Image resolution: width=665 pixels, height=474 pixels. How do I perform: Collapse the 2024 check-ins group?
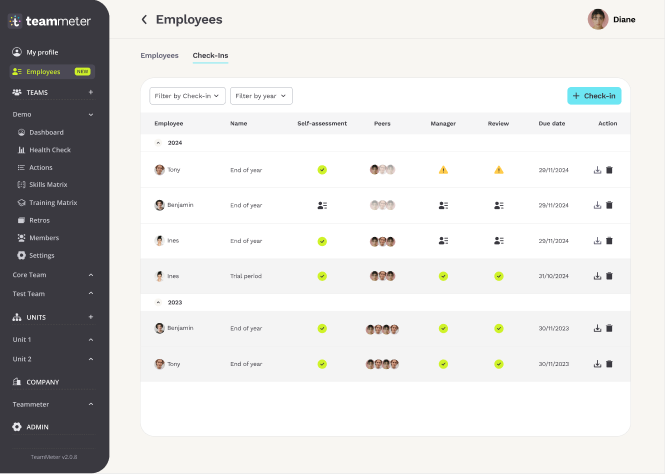tap(158, 143)
